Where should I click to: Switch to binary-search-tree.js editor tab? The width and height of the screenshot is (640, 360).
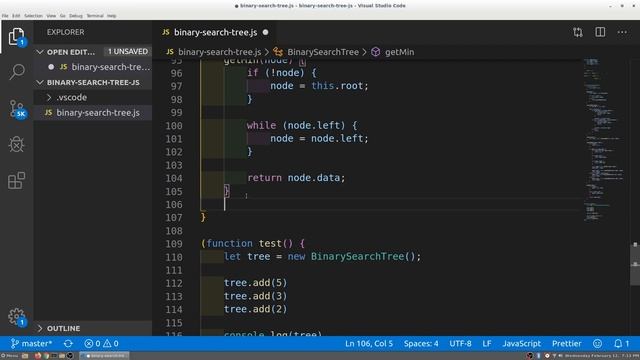(215, 32)
